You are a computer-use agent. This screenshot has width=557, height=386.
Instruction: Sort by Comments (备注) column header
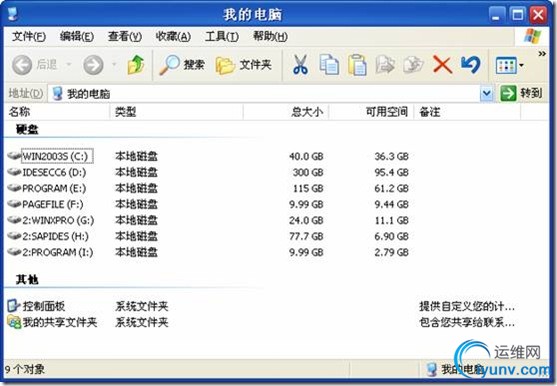click(467, 112)
